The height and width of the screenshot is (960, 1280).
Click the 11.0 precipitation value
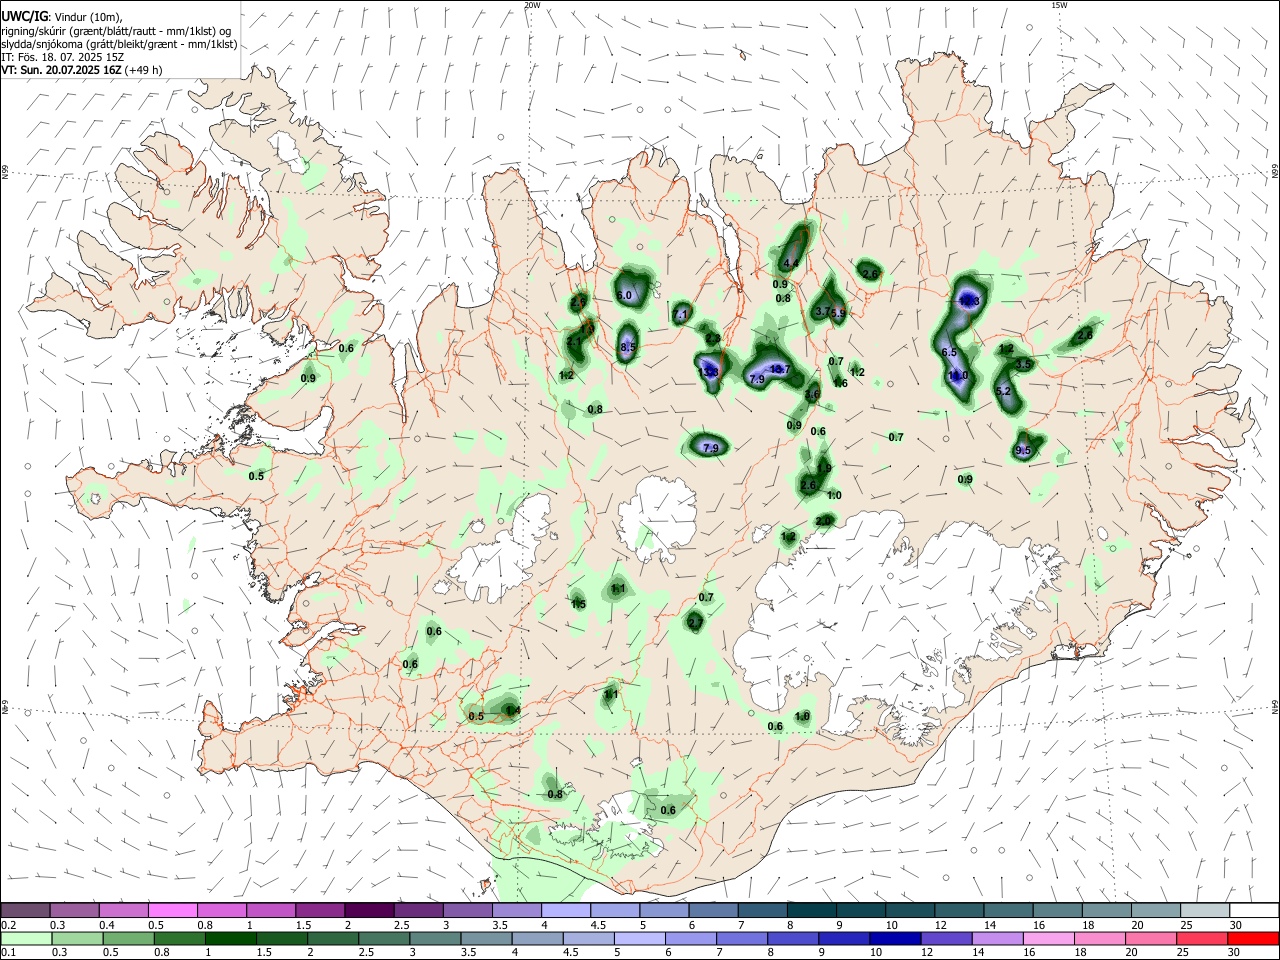click(x=957, y=376)
